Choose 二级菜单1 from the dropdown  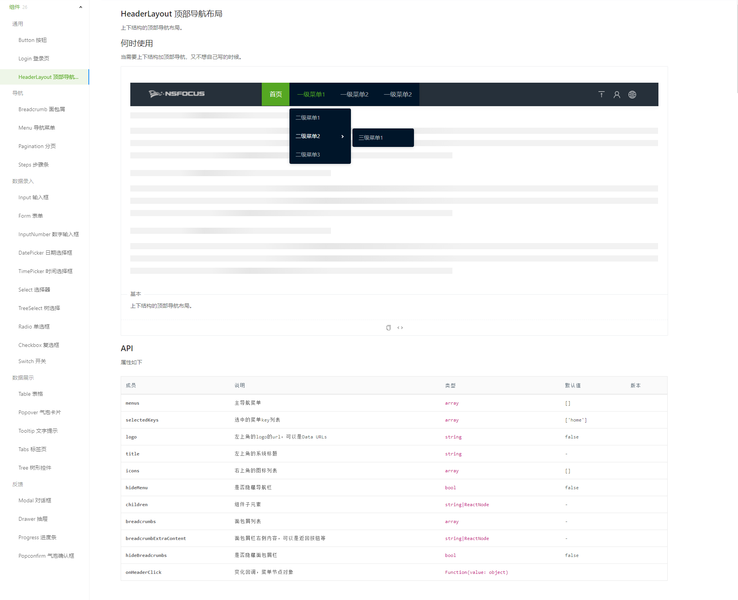point(320,118)
